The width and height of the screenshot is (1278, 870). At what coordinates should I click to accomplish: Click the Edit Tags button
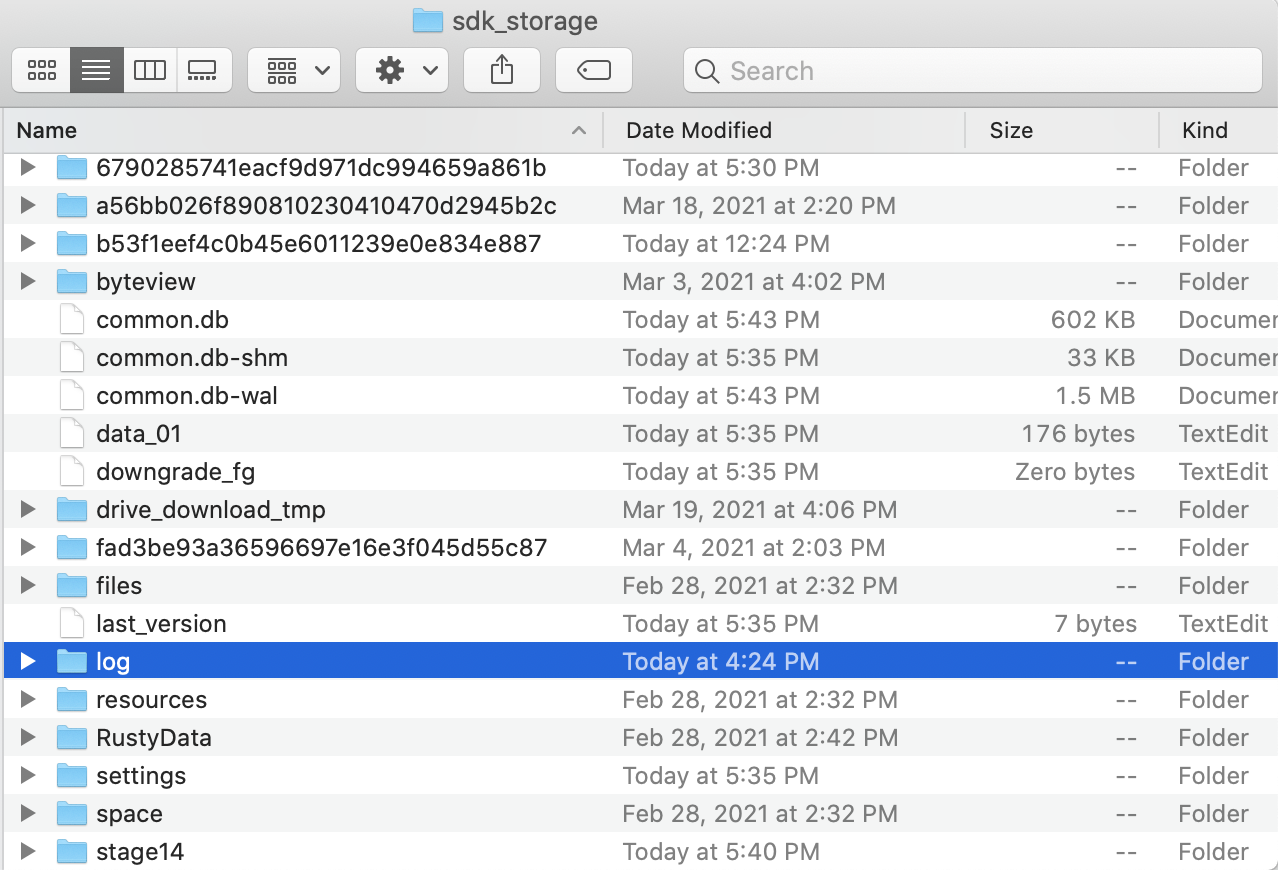(594, 70)
